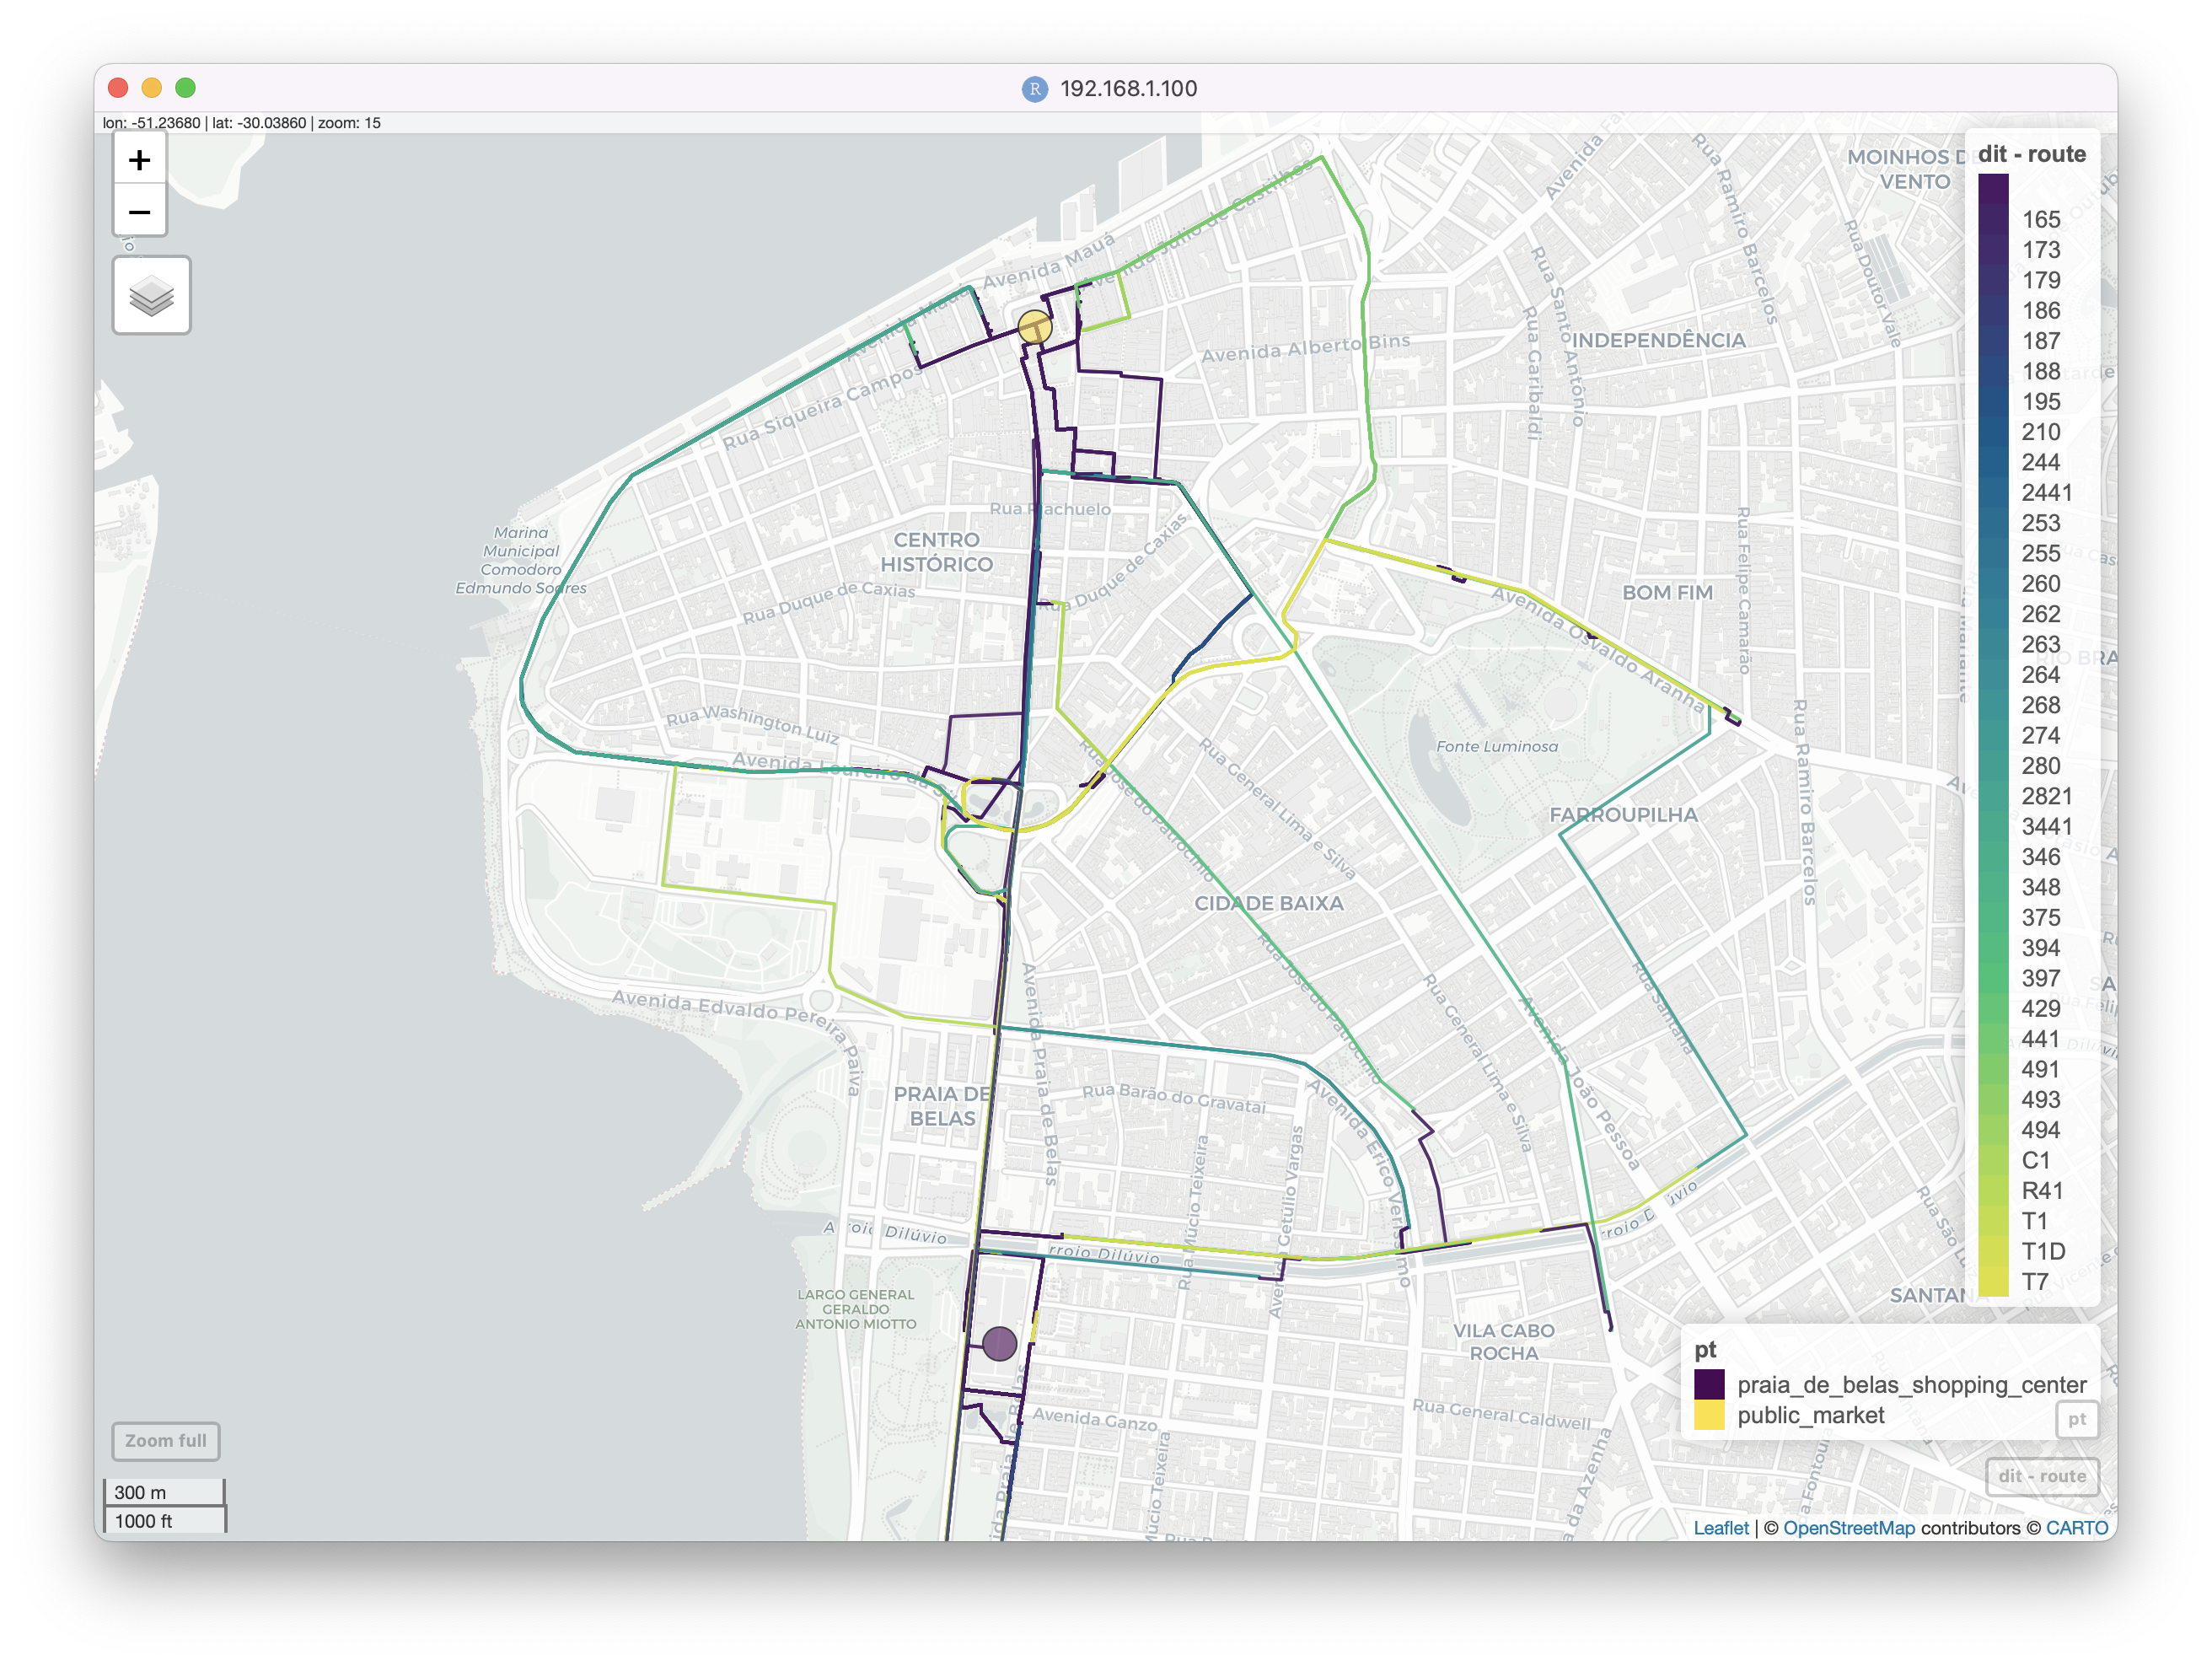2212x1666 pixels.
Task: Click the BOM FIM map label
Action: (x=1667, y=592)
